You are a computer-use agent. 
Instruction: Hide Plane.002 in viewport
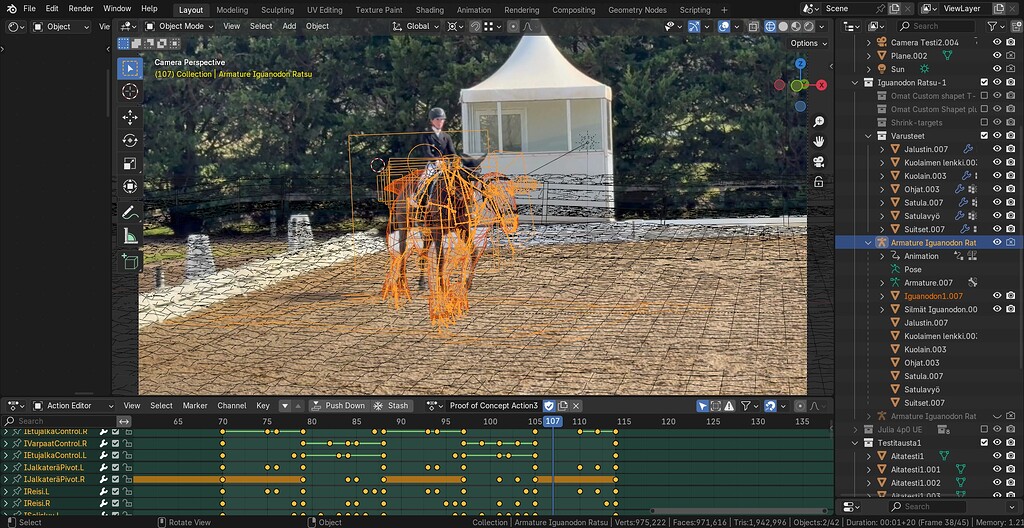tap(997, 56)
